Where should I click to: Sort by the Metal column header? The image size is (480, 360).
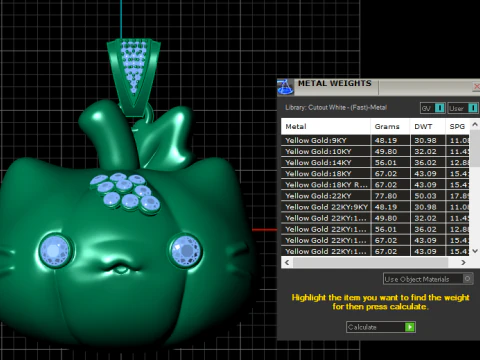326,126
